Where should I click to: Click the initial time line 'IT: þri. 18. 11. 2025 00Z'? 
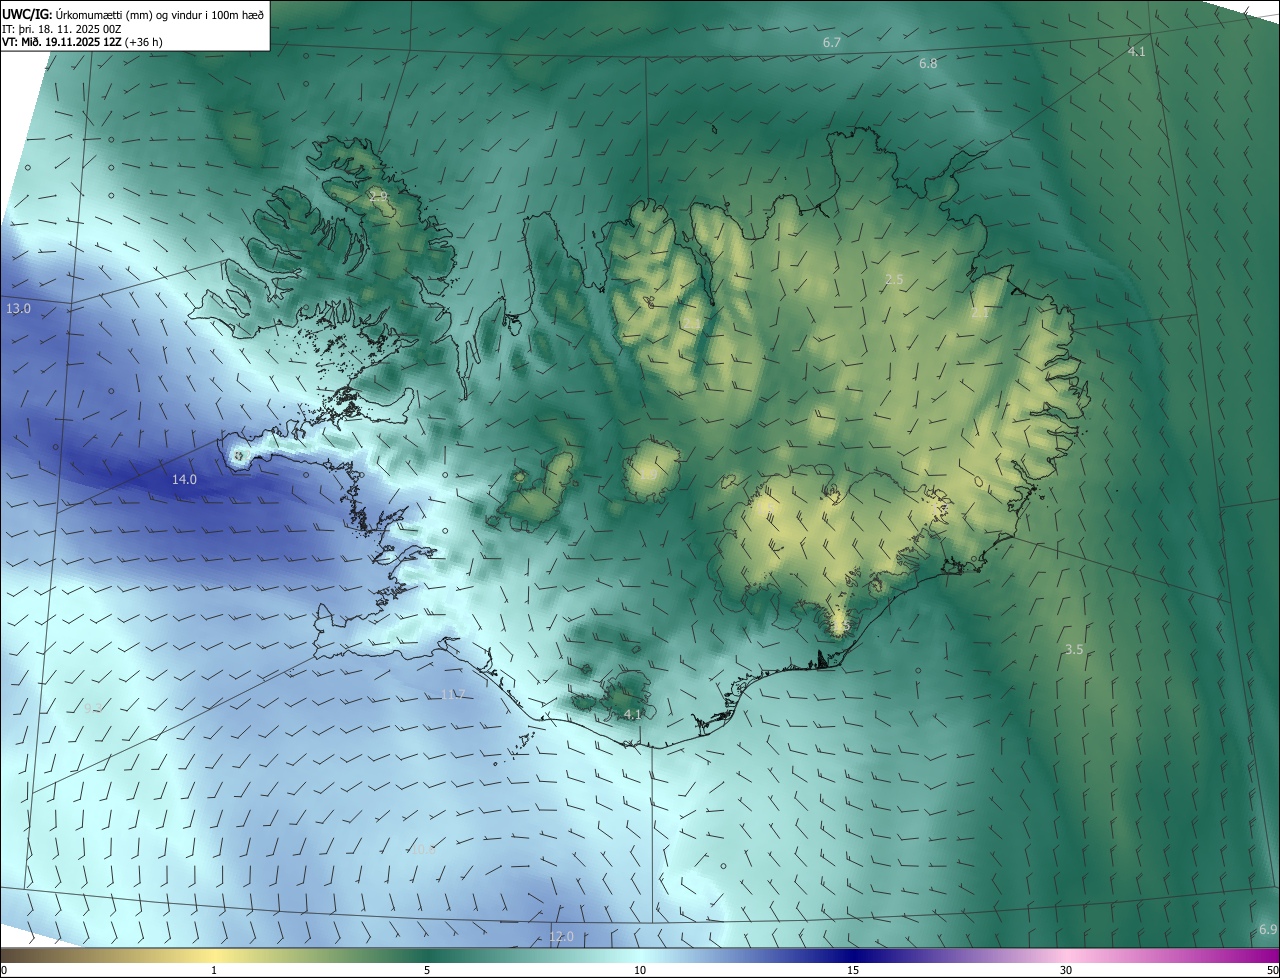[x=62, y=29]
